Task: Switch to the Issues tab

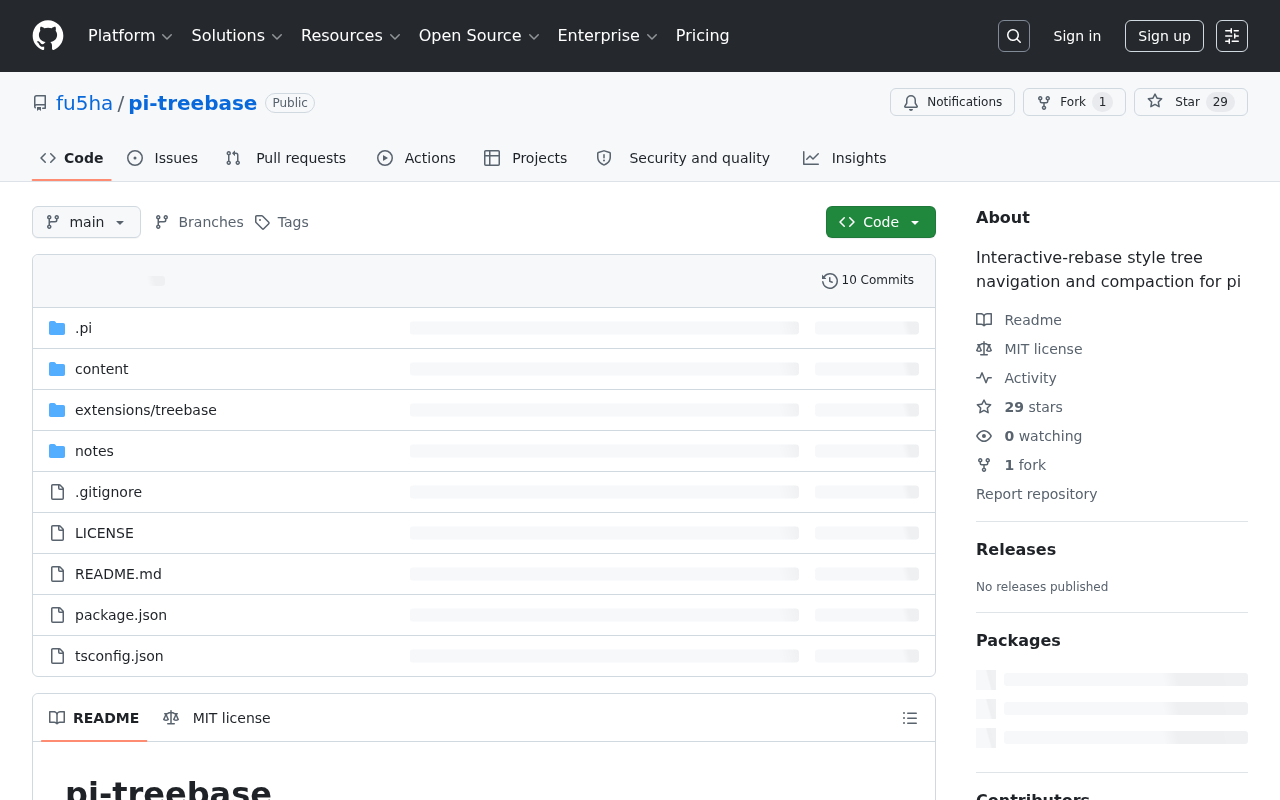Action: coord(162,158)
